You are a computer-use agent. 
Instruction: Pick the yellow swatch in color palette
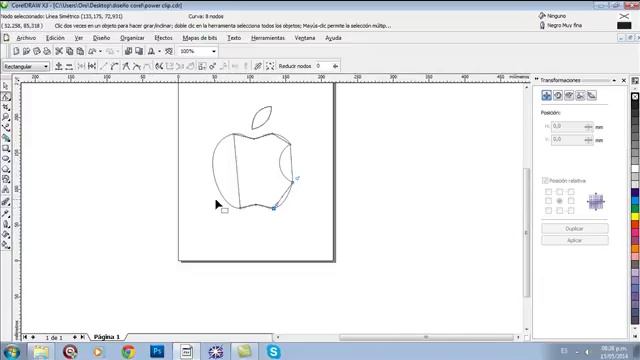635,216
